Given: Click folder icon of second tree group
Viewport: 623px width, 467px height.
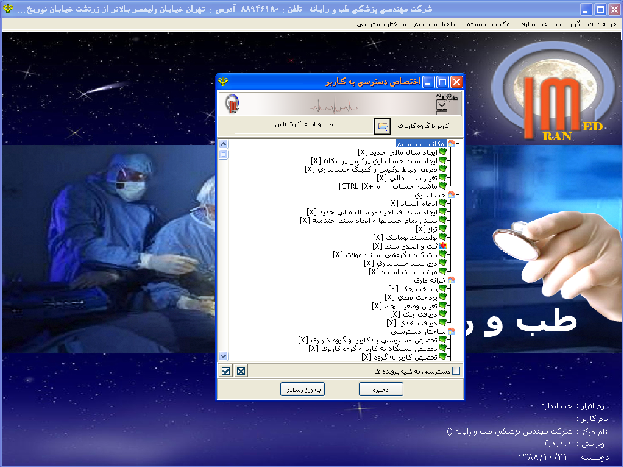Looking at the screenshot, I should click(451, 195).
